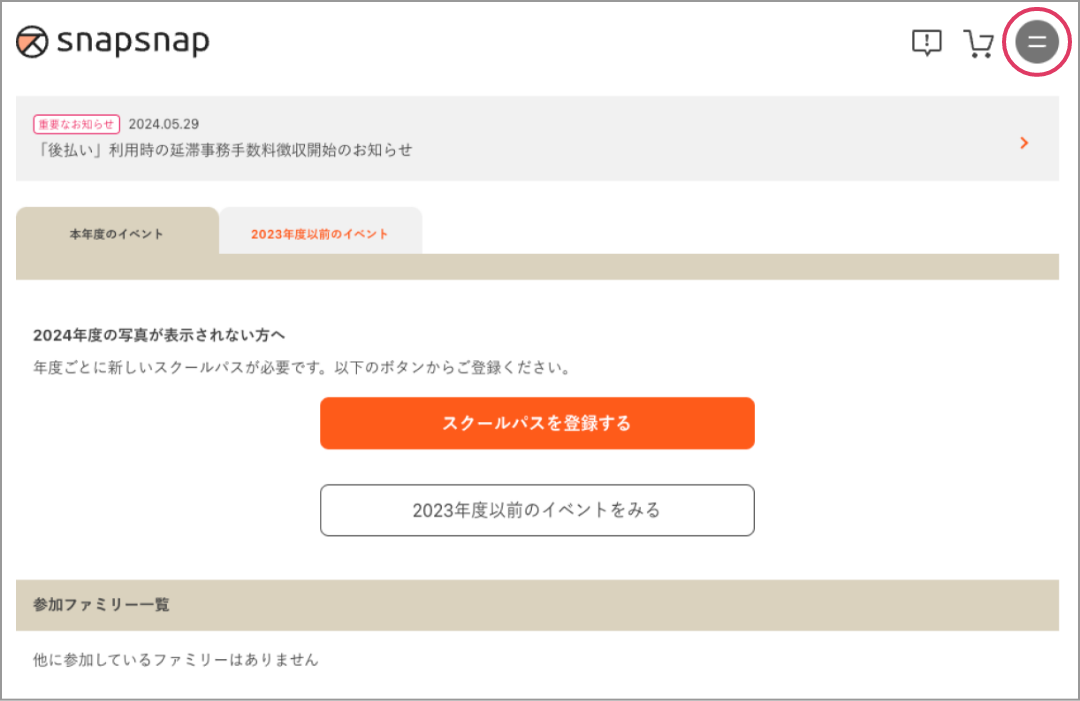The image size is (1080, 701).
Task: Click the snapsnap circular logo mark
Action: tap(32, 42)
